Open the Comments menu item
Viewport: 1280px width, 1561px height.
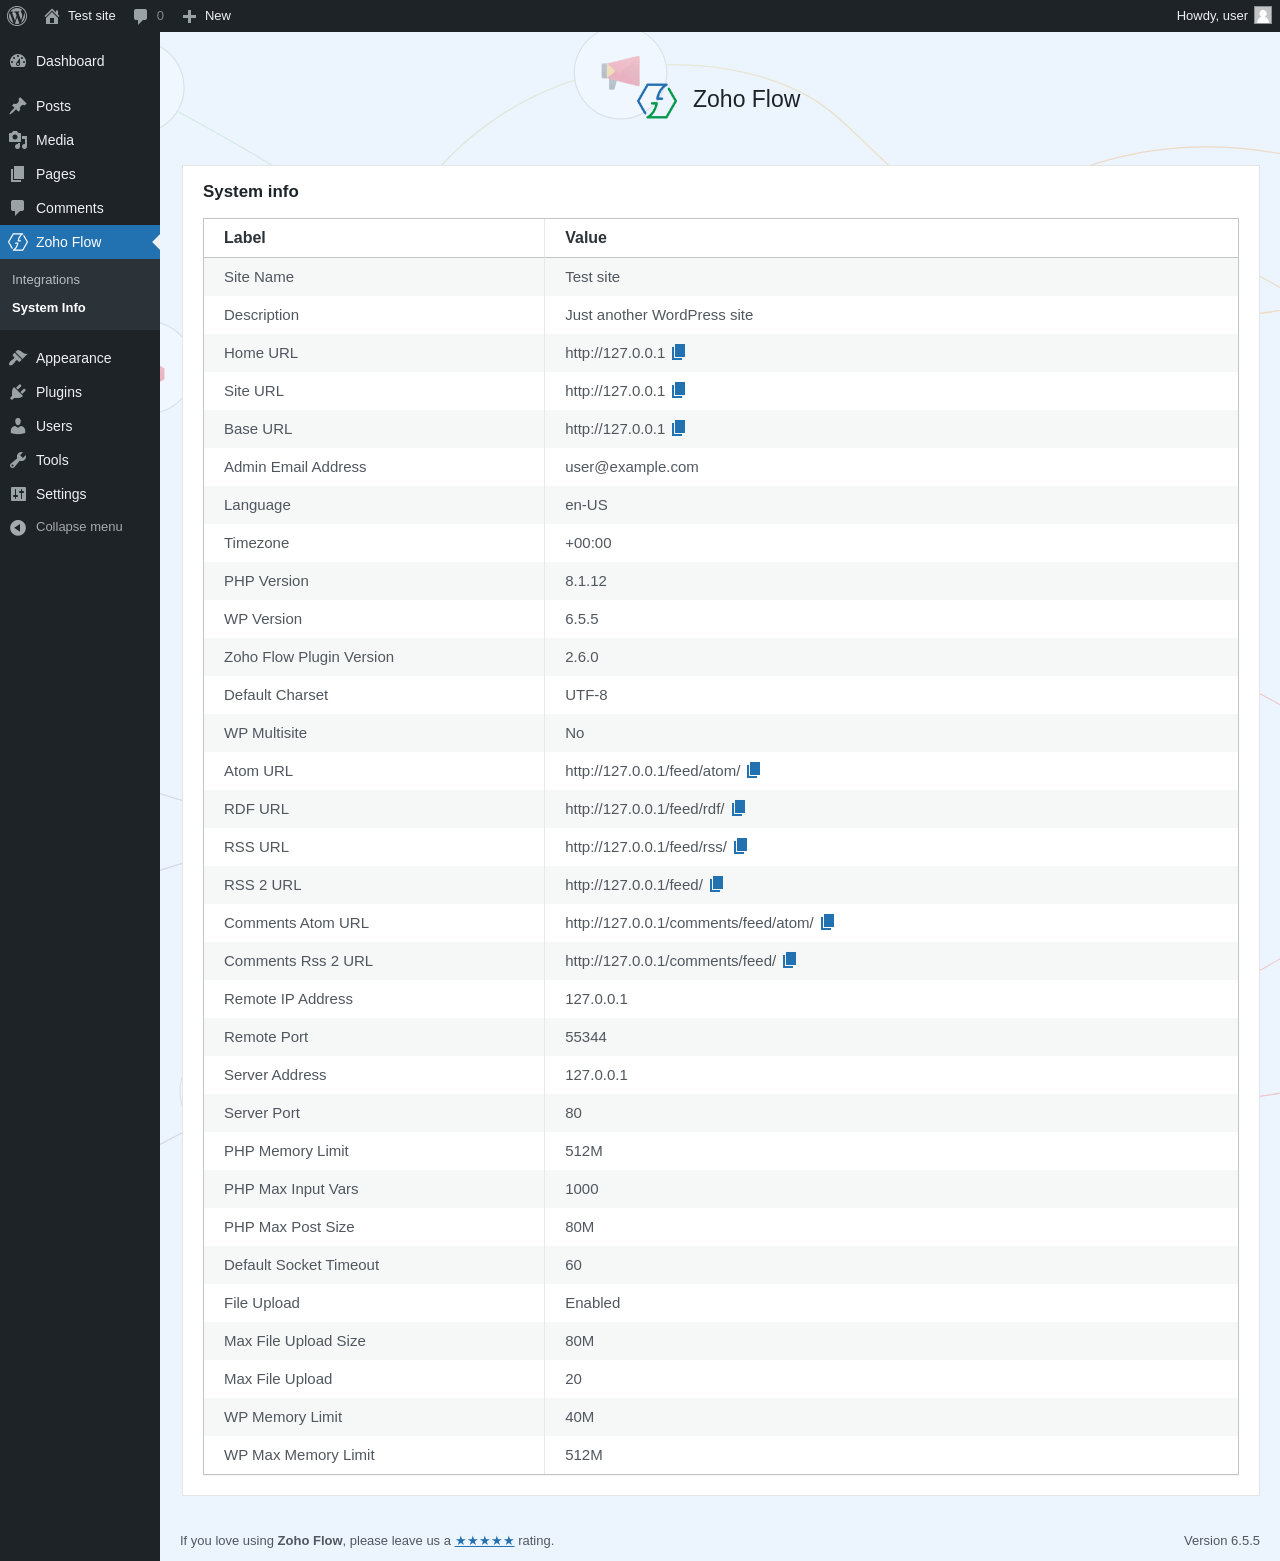click(x=80, y=208)
